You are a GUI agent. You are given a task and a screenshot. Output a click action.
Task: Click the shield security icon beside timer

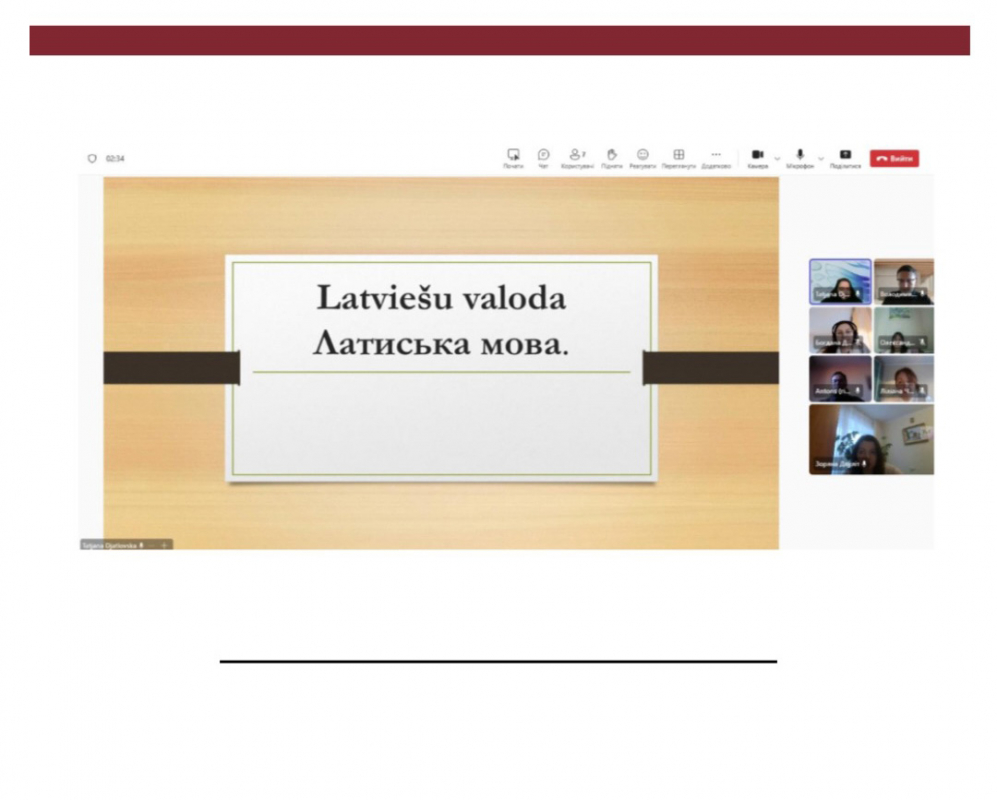click(92, 158)
